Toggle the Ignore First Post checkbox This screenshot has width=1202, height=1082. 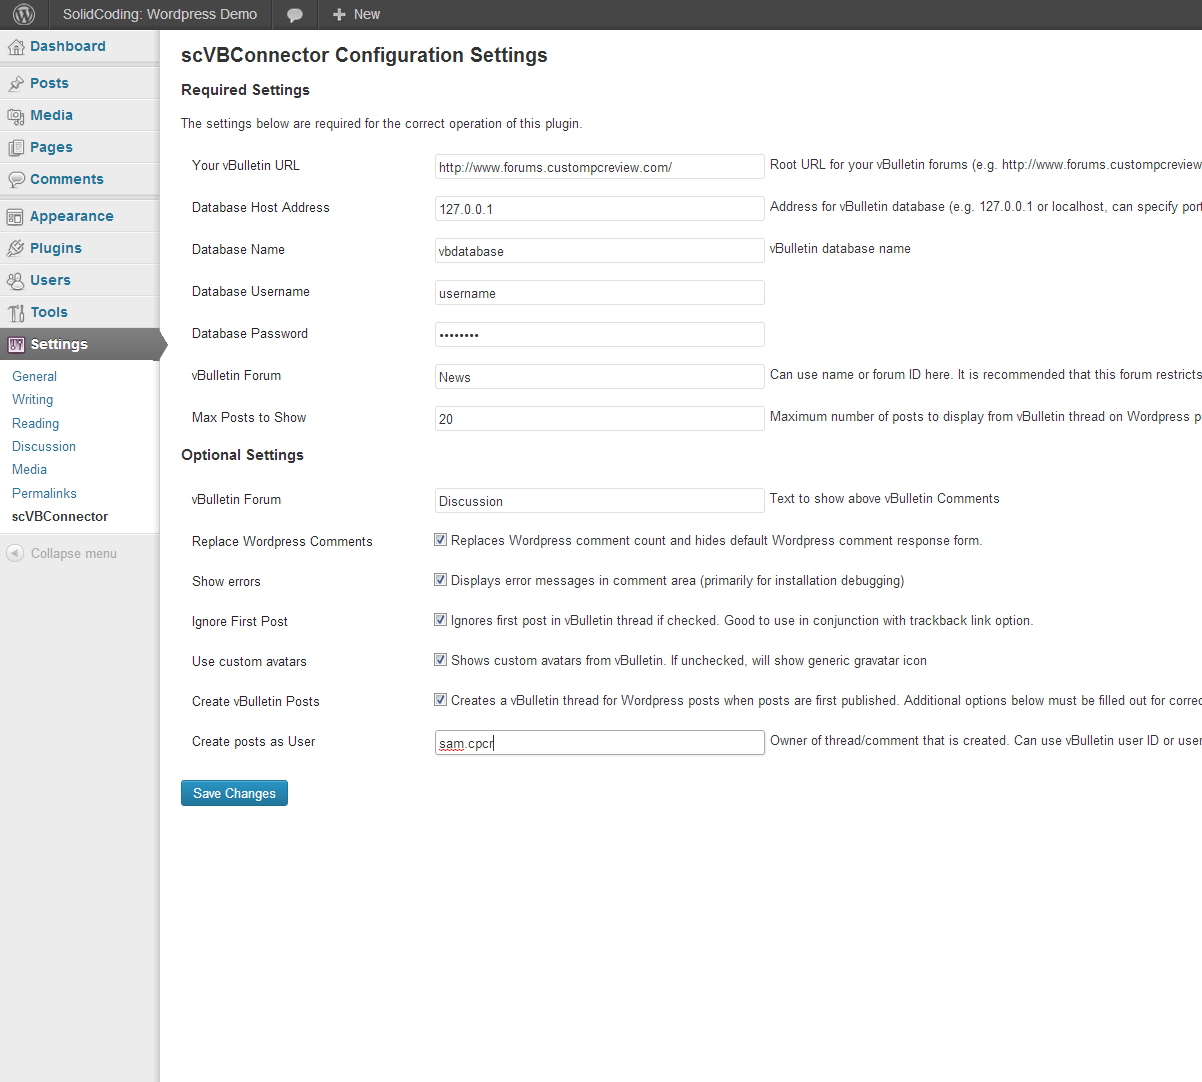(x=440, y=620)
